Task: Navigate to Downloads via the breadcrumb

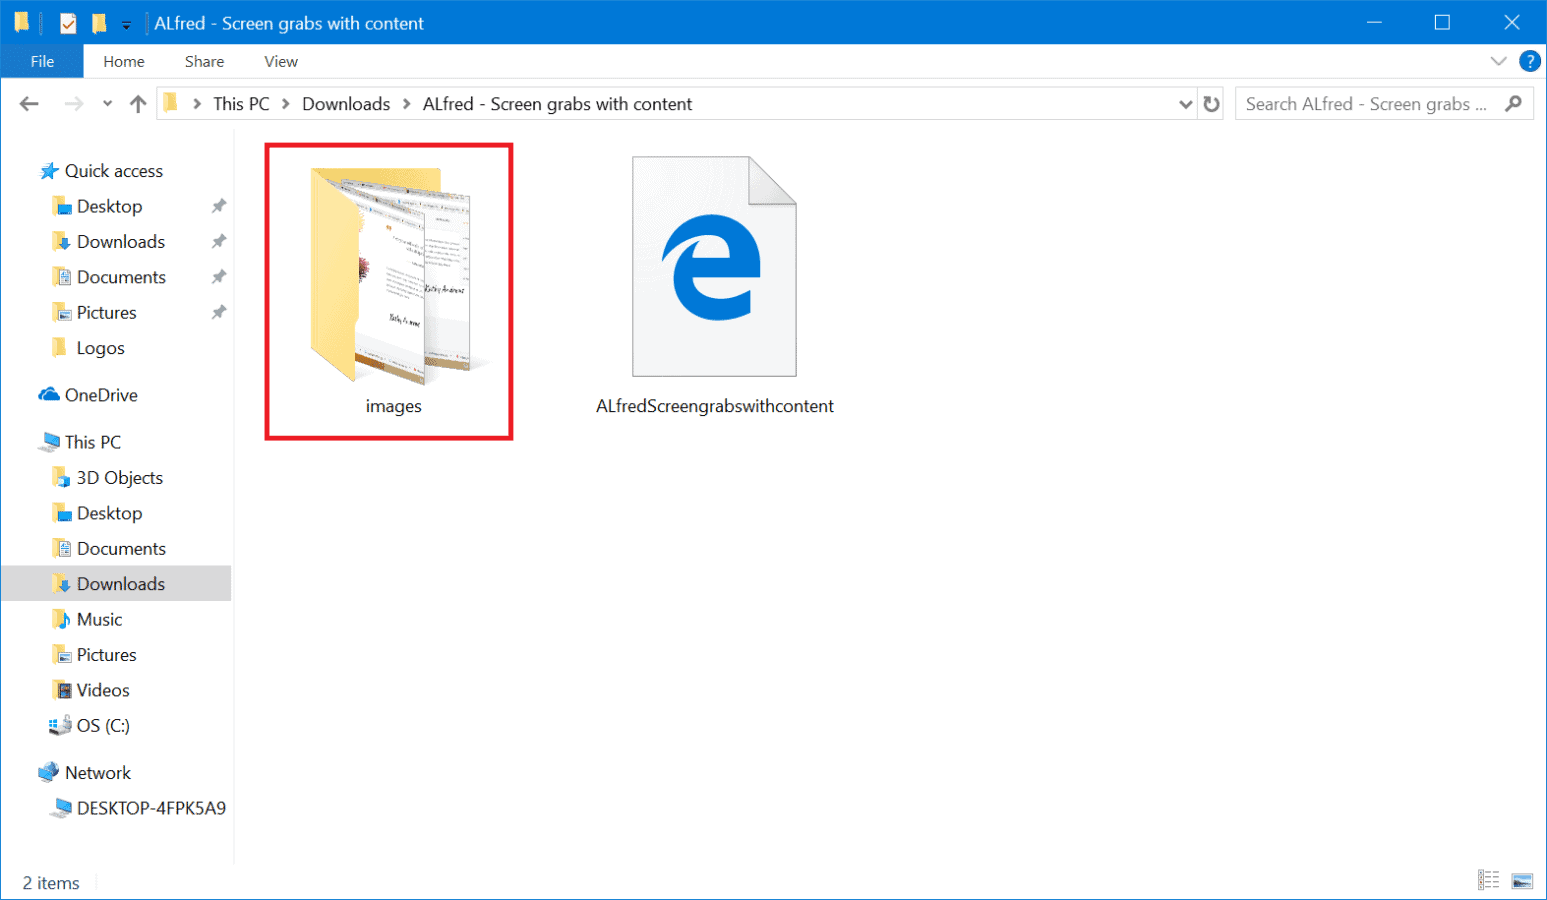Action: (346, 103)
